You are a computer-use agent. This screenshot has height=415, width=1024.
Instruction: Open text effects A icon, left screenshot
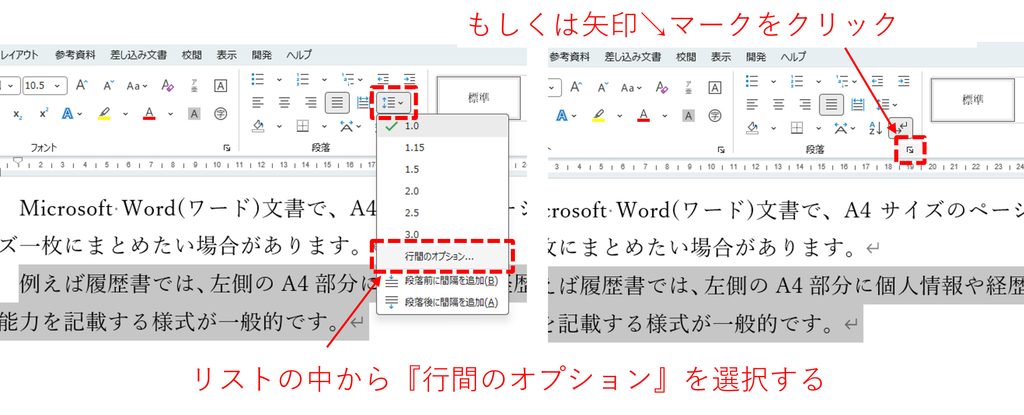point(67,114)
